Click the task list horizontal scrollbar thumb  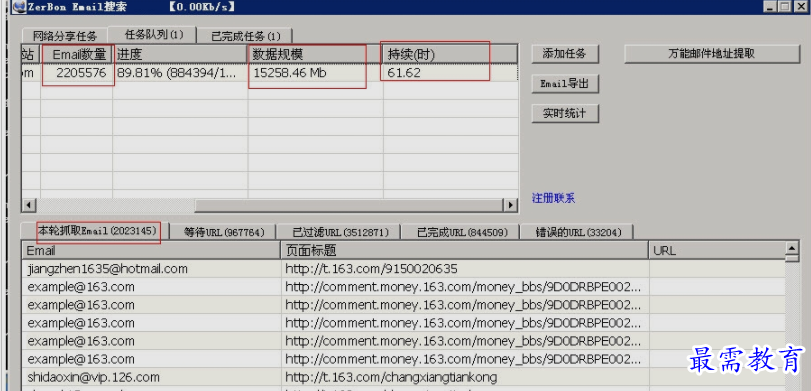349,205
